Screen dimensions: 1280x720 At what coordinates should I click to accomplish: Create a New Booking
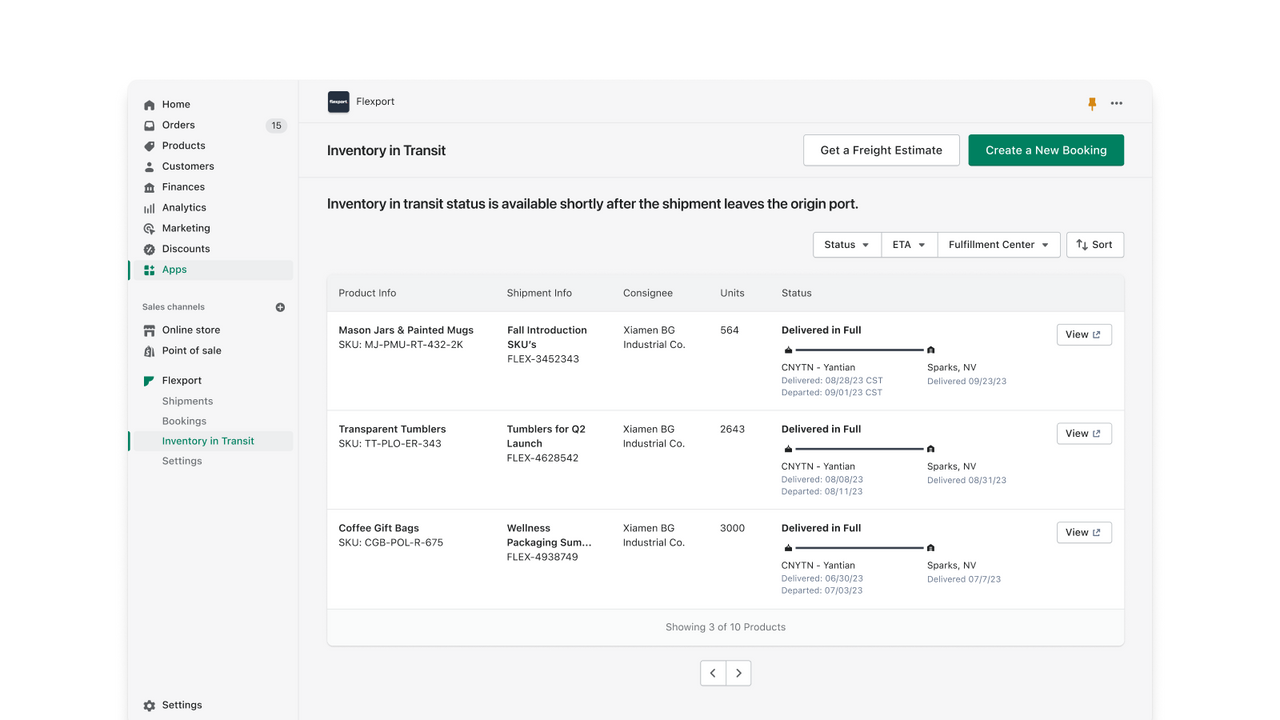1045,150
